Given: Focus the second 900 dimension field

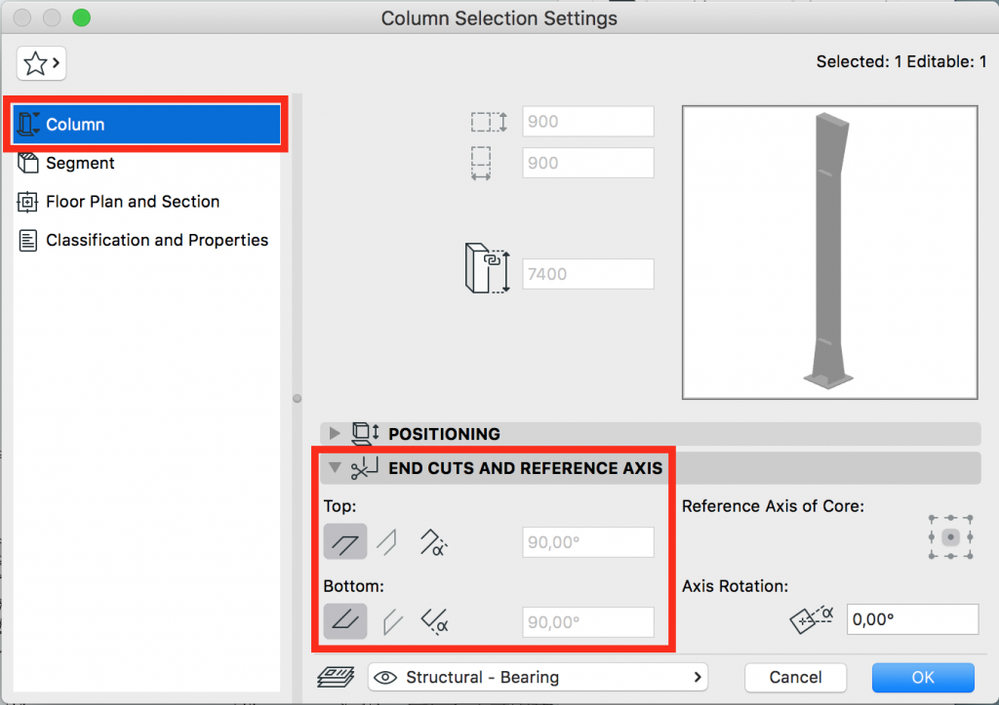Looking at the screenshot, I should point(588,163).
